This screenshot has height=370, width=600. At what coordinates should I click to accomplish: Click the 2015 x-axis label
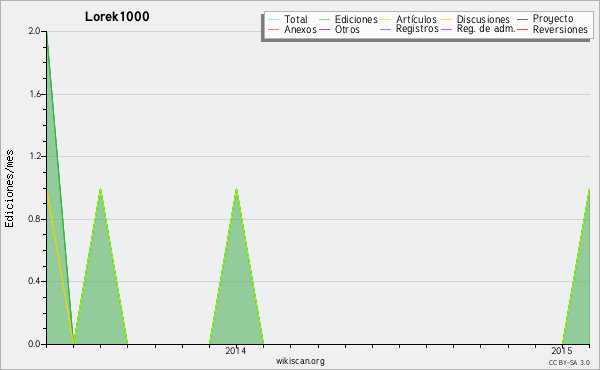click(562, 350)
